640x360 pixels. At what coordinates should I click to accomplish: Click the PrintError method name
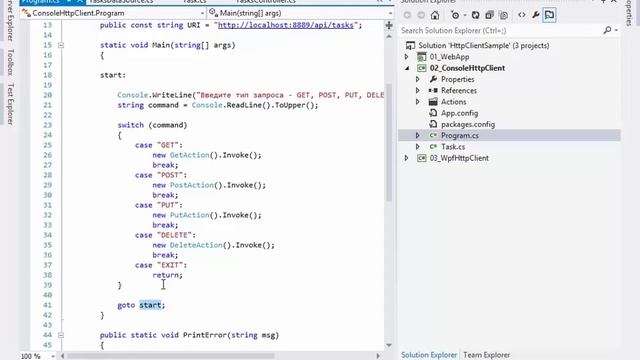(204, 335)
